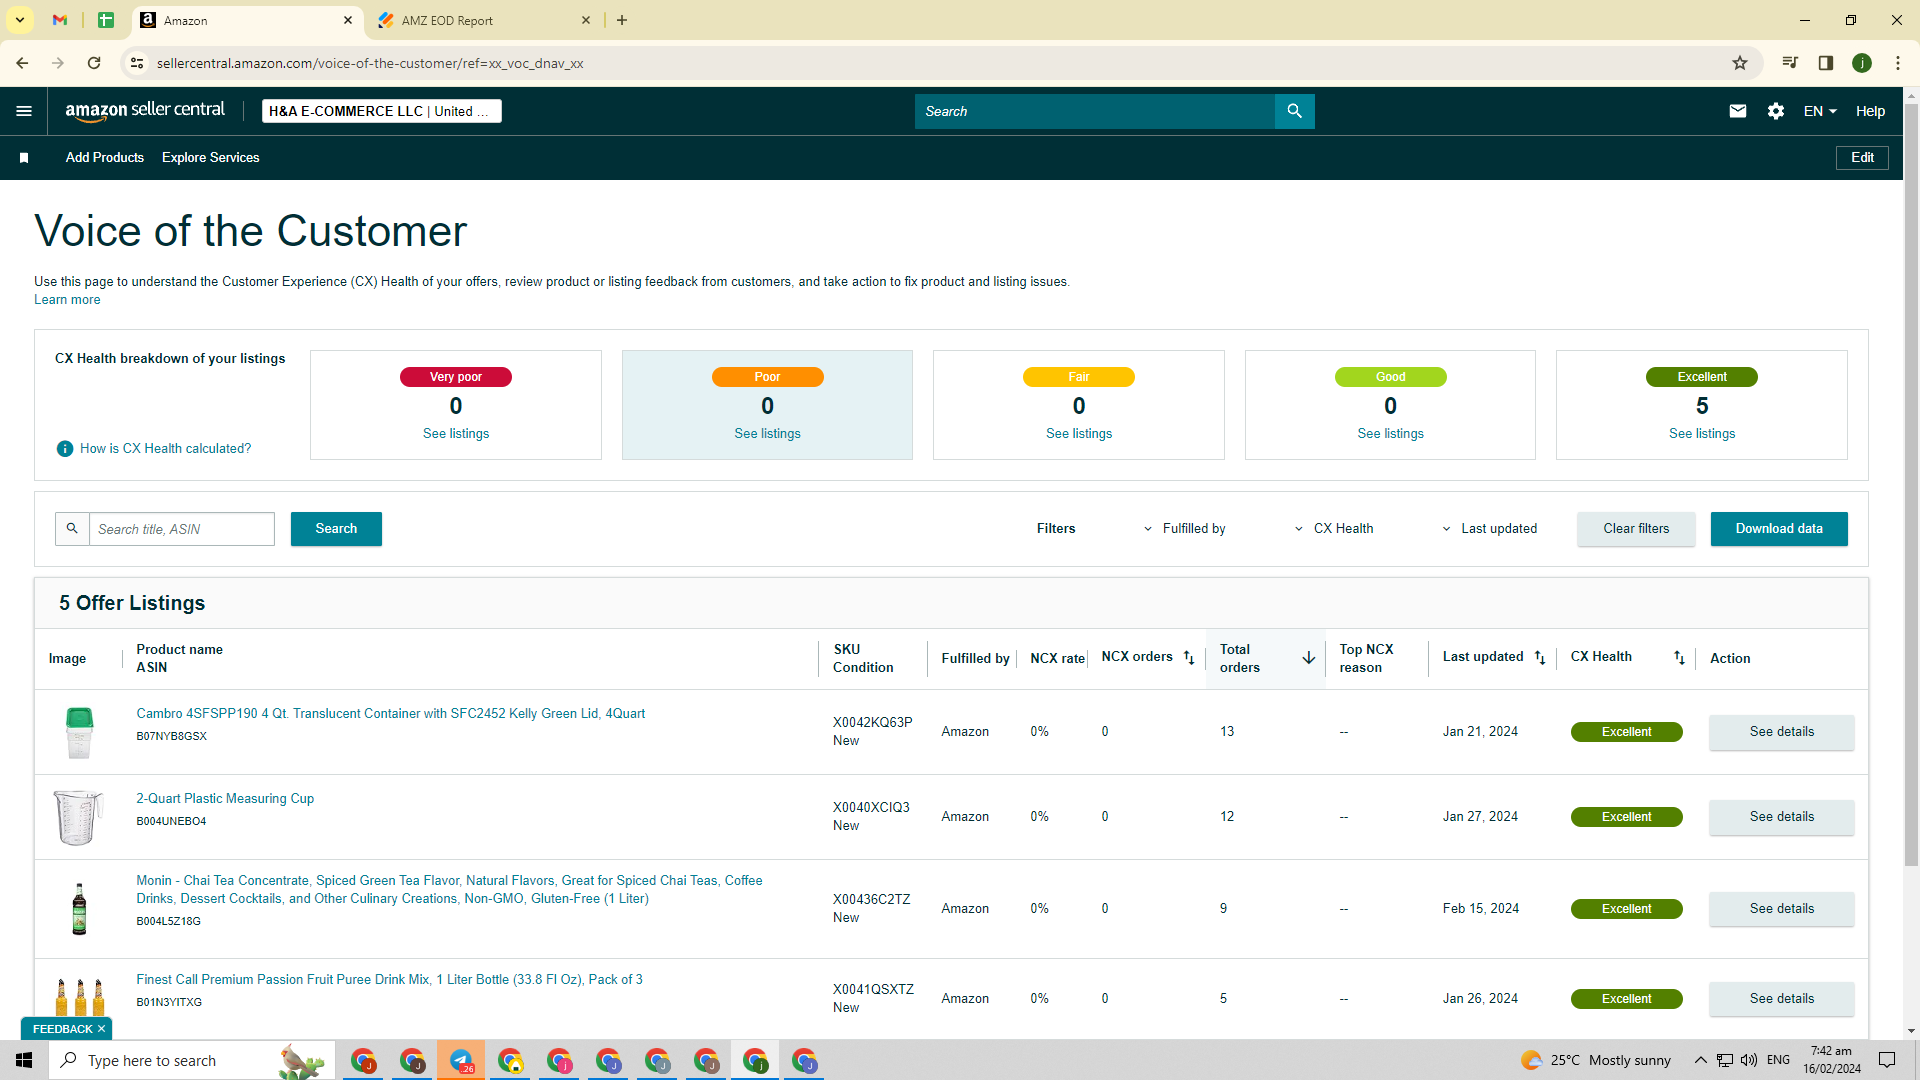Viewport: 1920px width, 1080px height.
Task: Open Chrome side panel icon
Action: (1826, 63)
